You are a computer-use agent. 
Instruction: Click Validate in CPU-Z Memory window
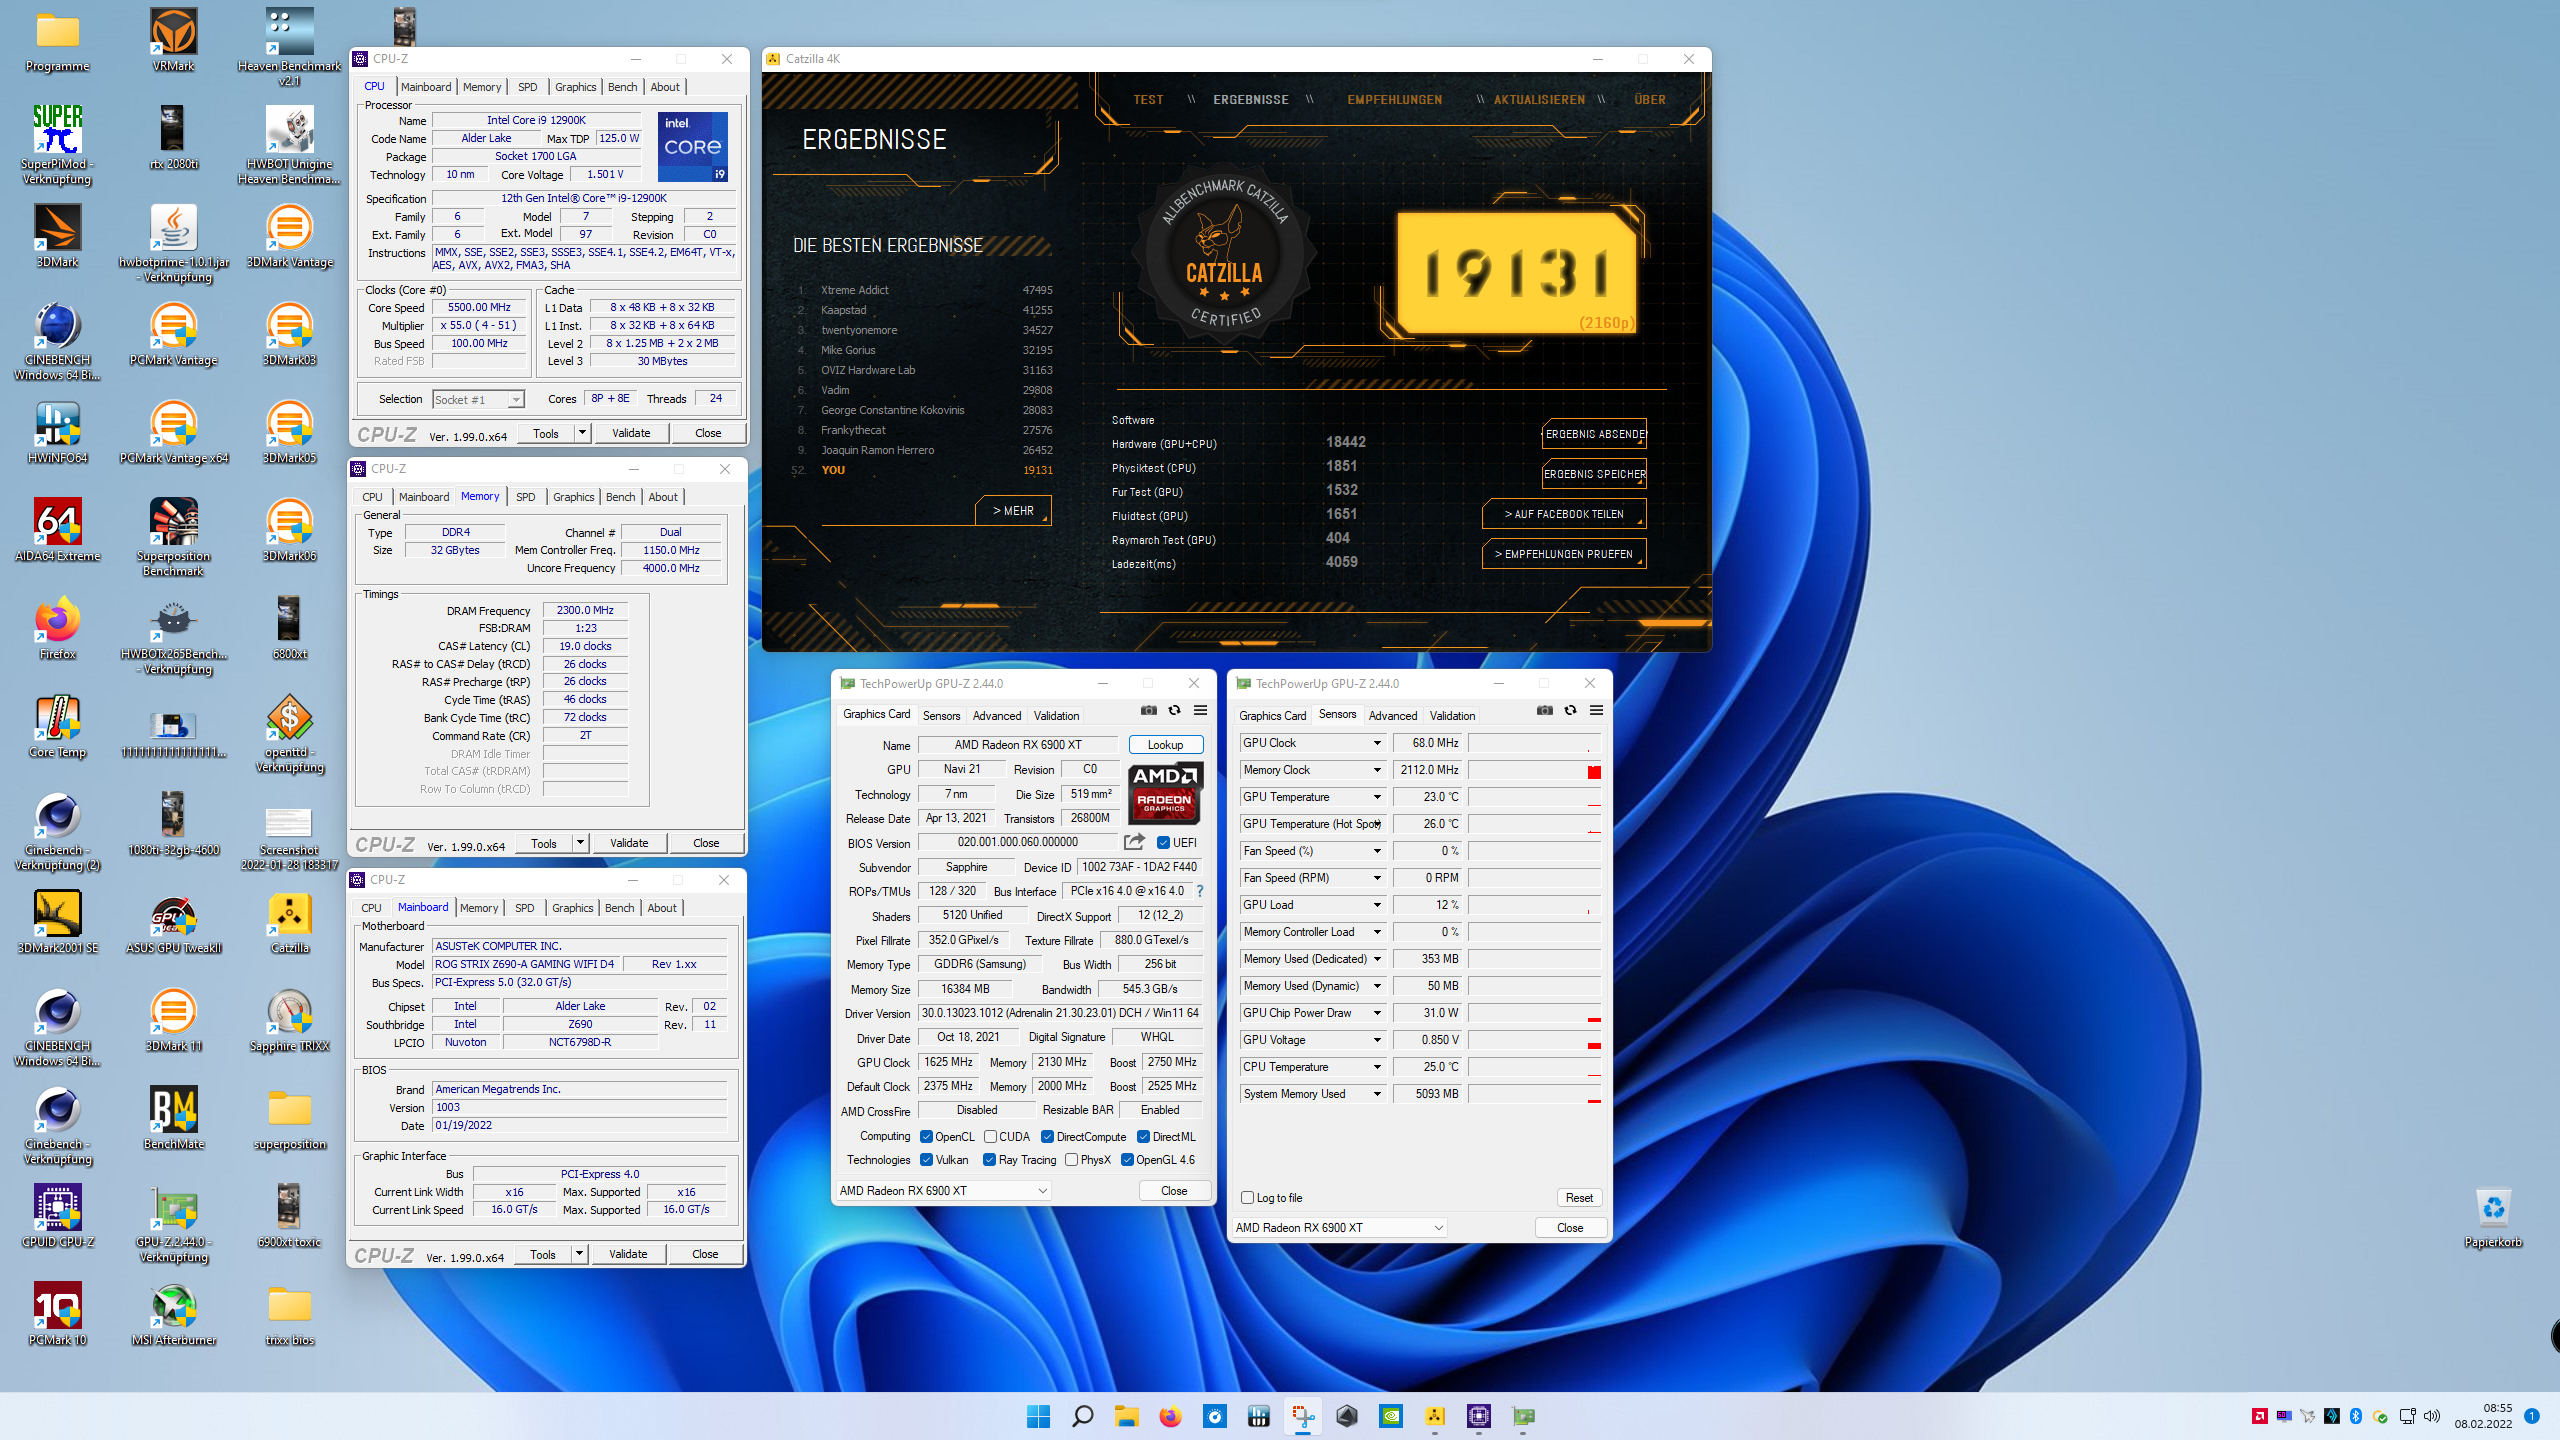[629, 843]
